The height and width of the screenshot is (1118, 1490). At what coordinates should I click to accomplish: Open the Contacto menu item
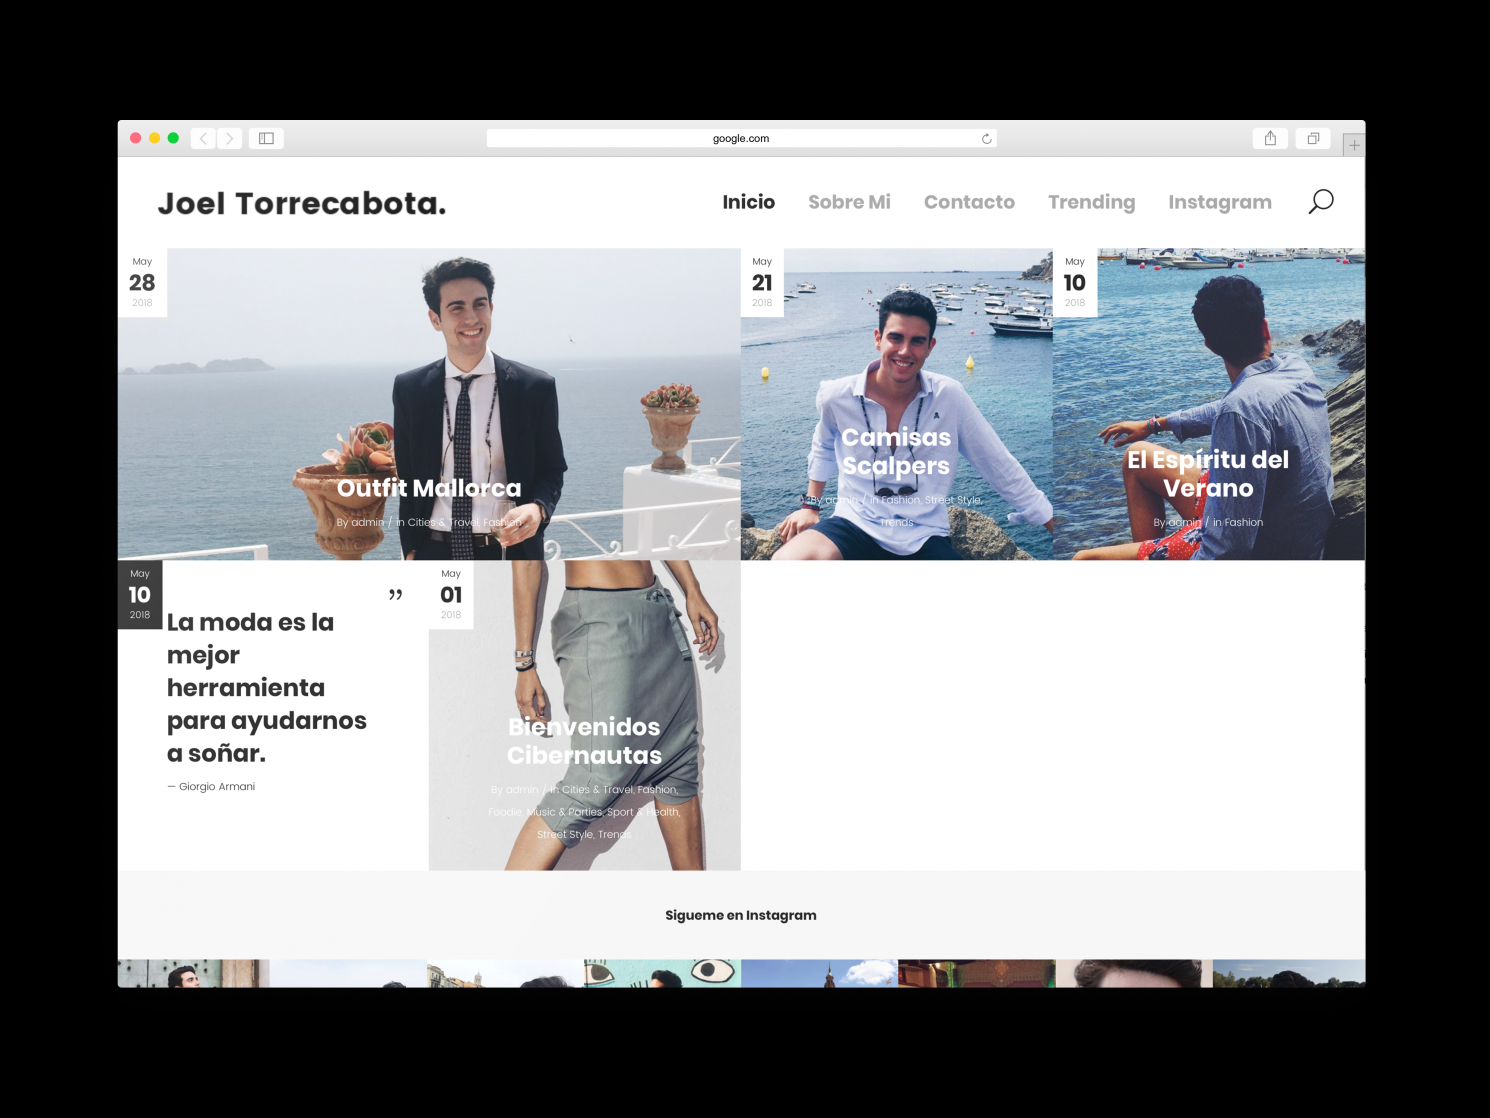pyautogui.click(x=969, y=202)
